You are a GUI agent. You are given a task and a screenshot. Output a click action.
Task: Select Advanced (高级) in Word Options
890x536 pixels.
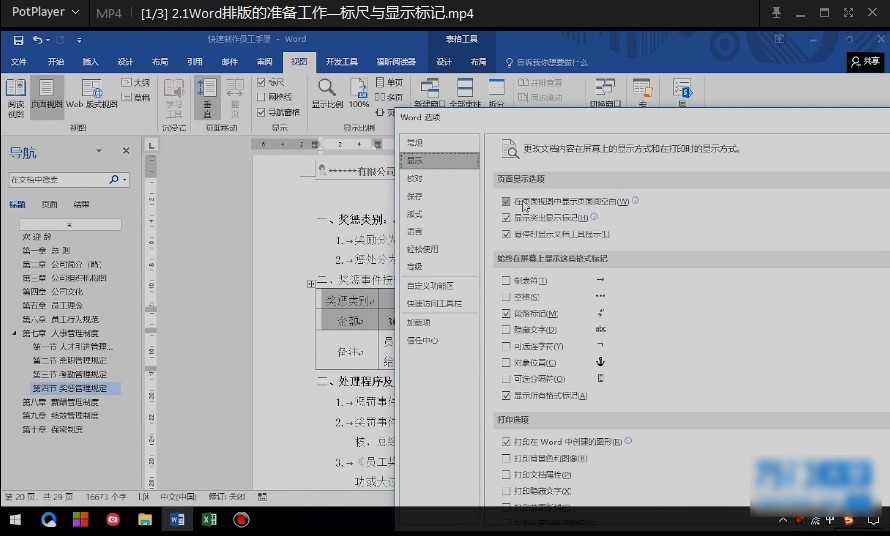(x=439, y=266)
